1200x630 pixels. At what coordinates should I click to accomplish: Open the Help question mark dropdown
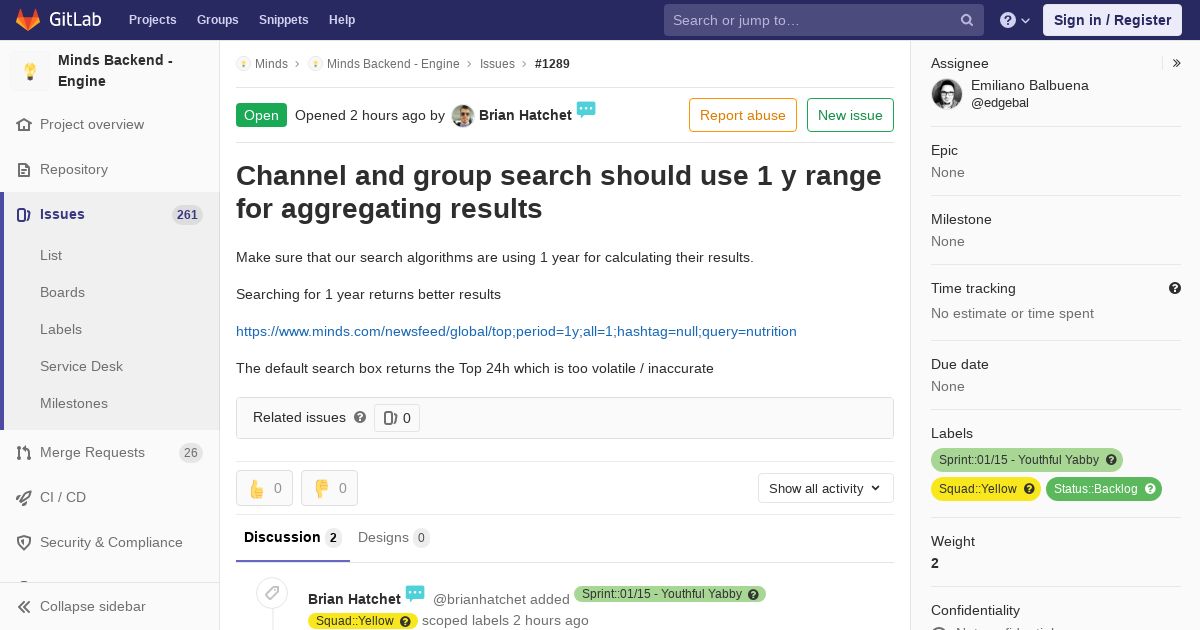tap(1015, 20)
